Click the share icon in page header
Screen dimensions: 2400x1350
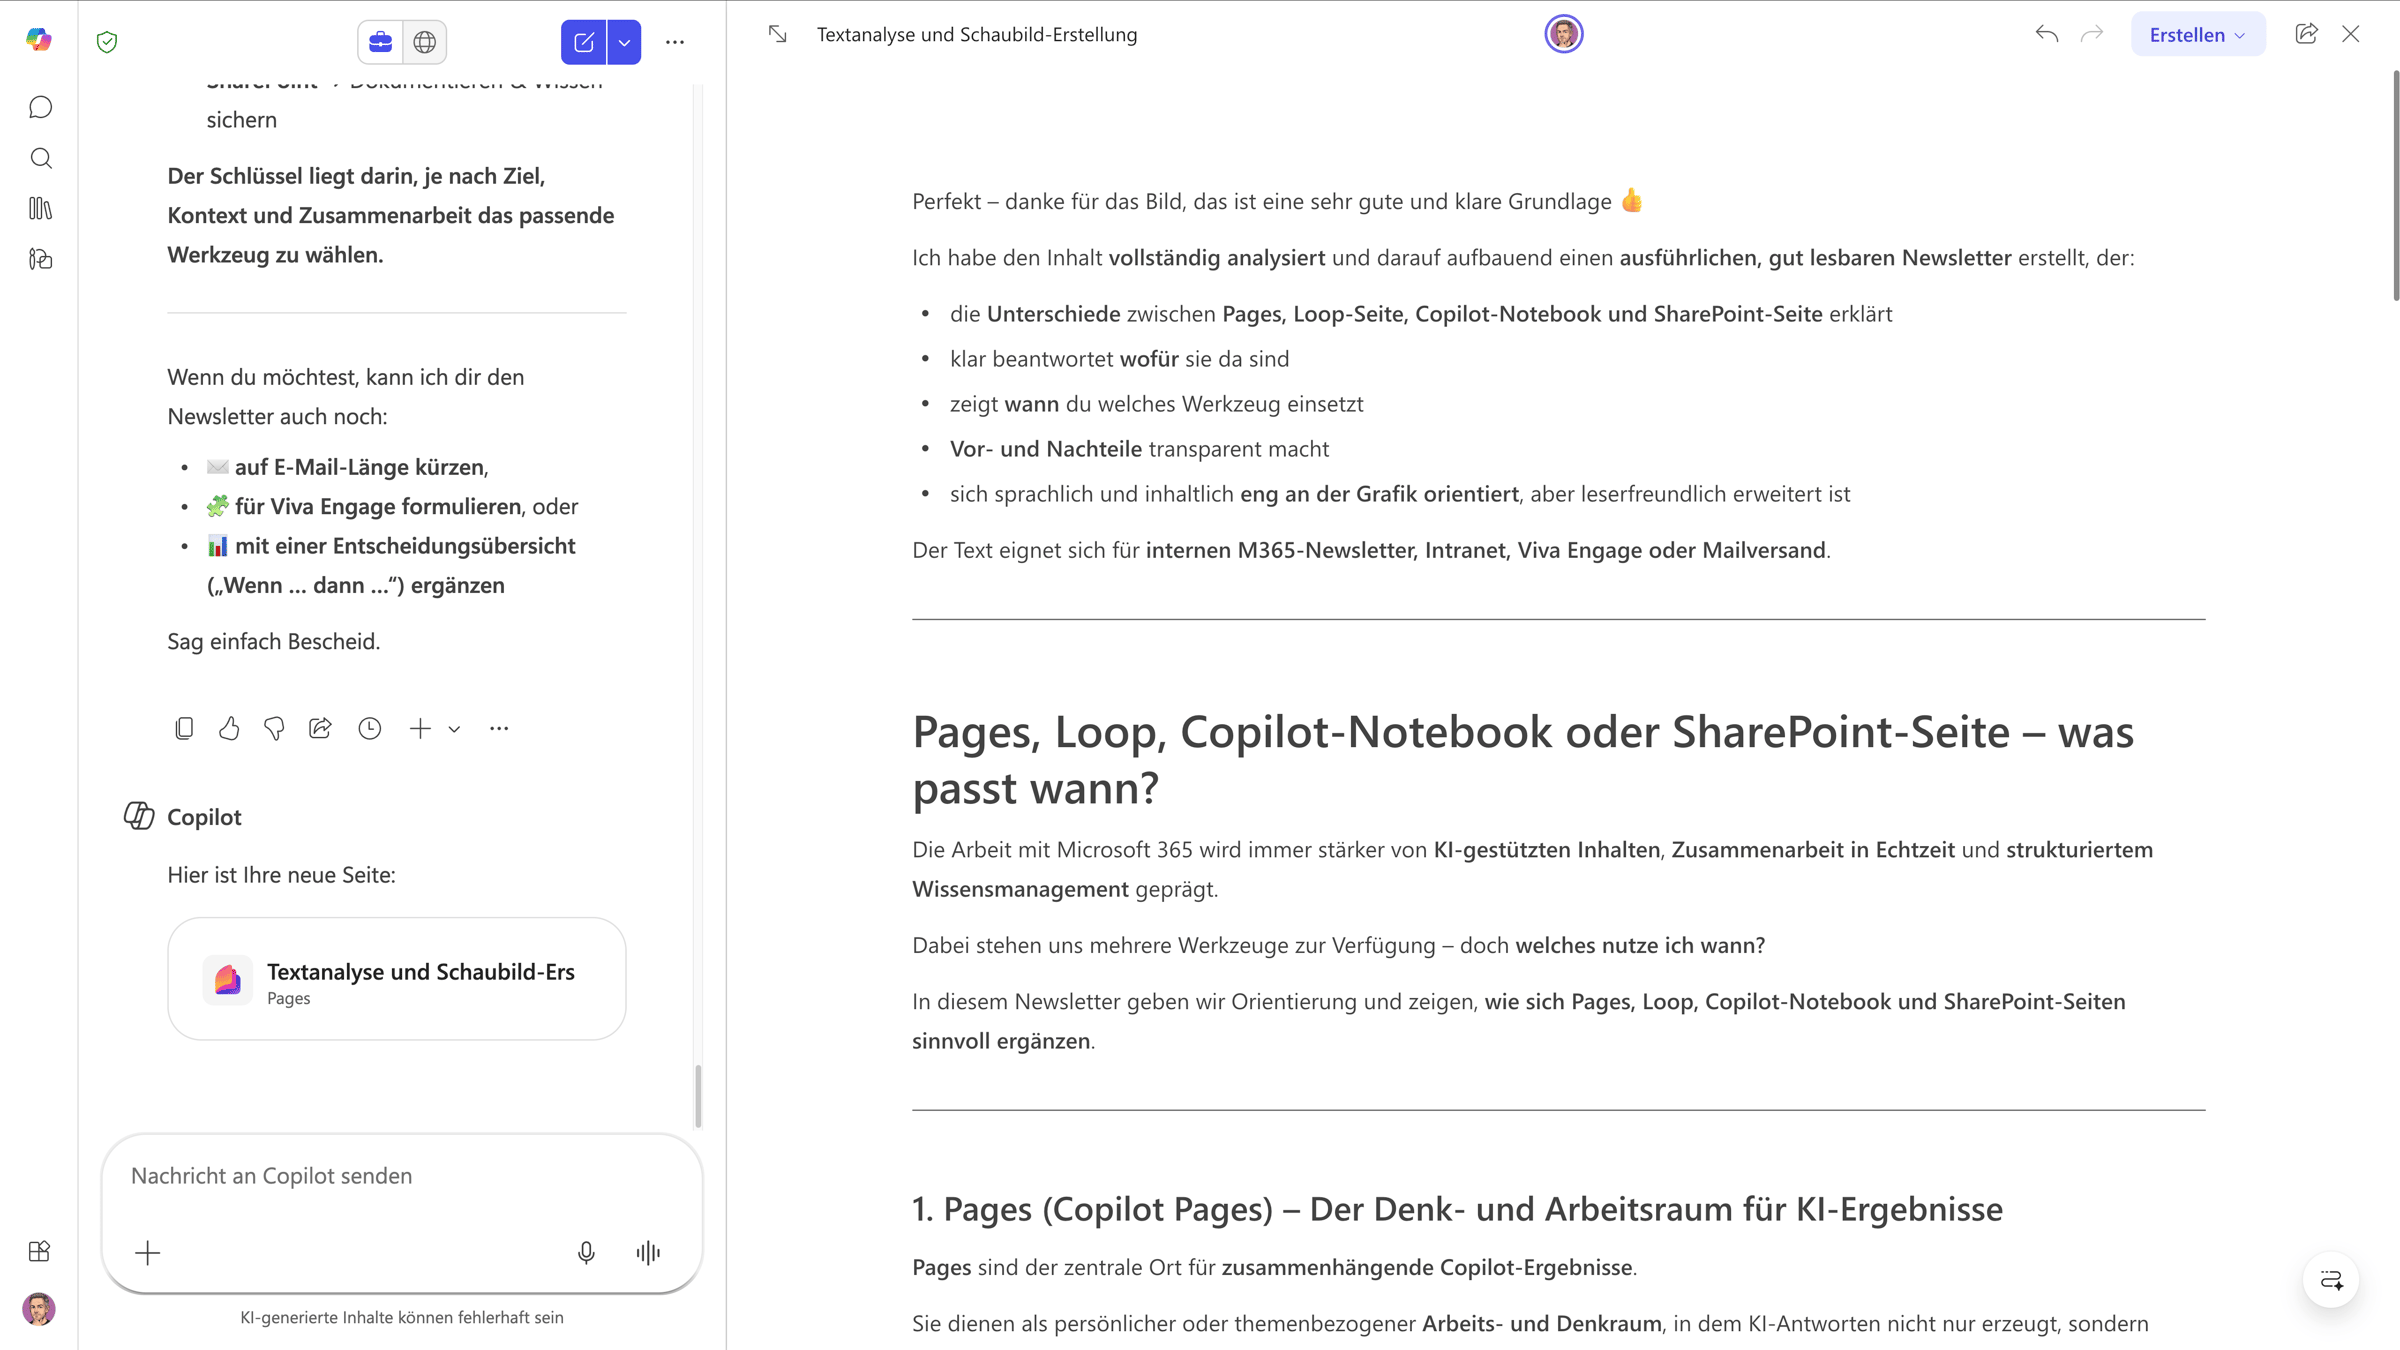[2306, 35]
